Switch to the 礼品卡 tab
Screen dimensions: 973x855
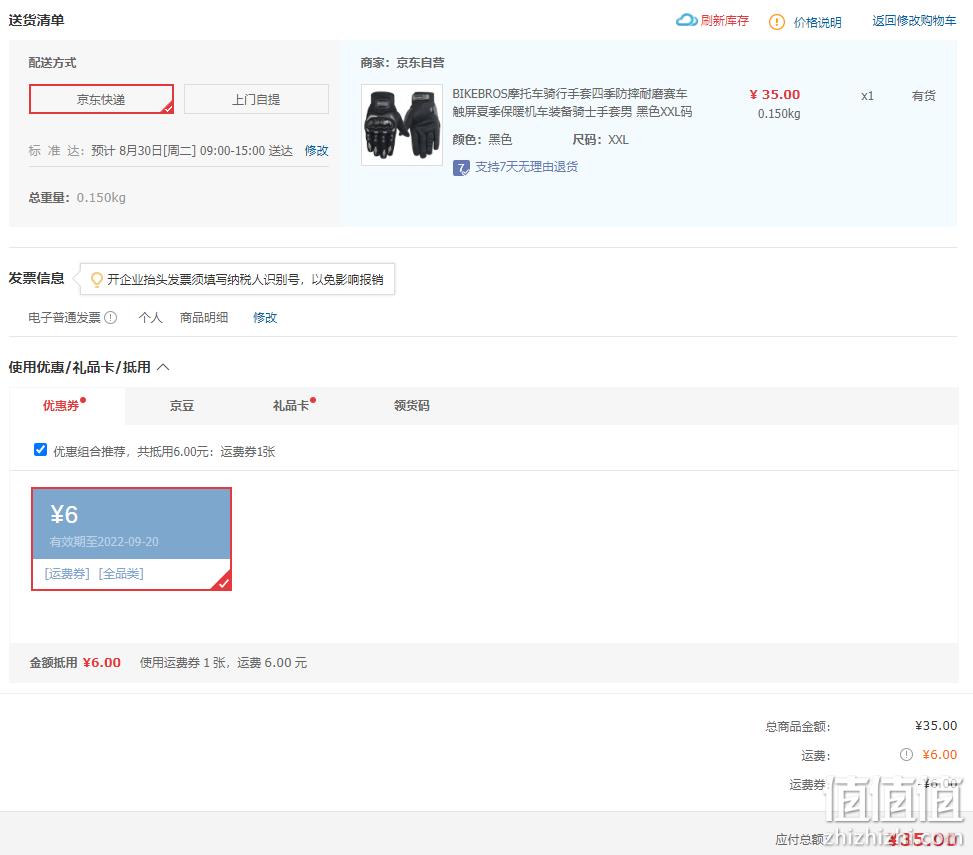click(291, 406)
